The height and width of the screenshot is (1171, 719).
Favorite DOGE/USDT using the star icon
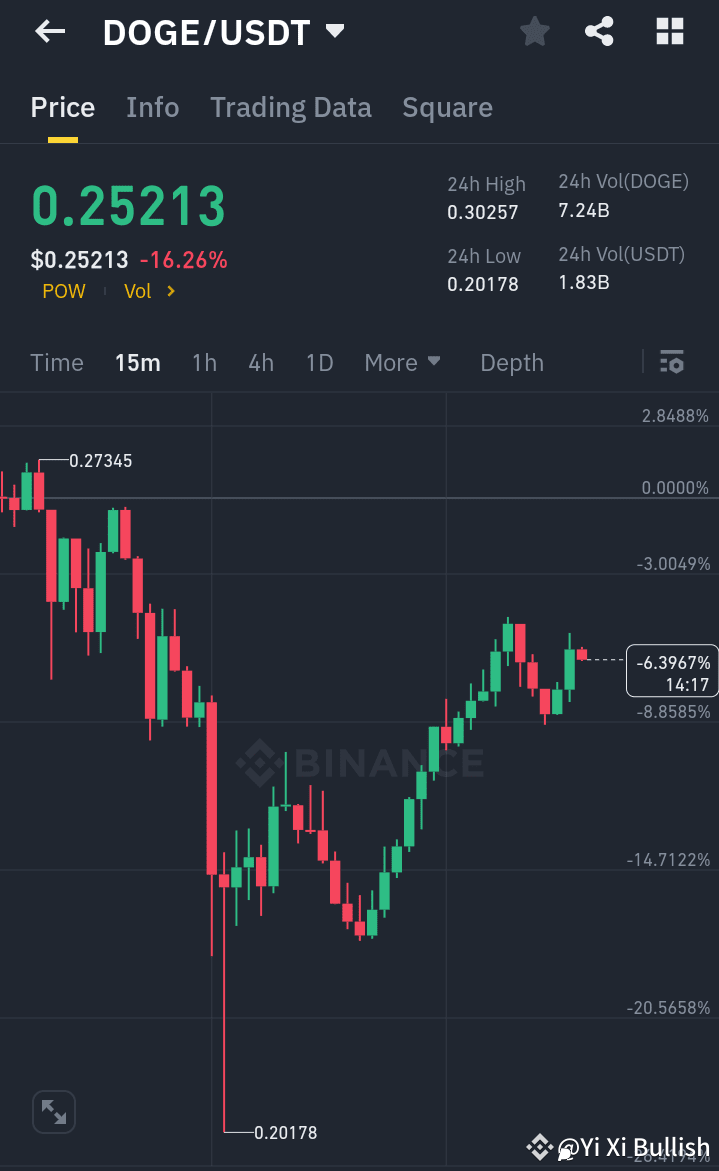click(534, 31)
